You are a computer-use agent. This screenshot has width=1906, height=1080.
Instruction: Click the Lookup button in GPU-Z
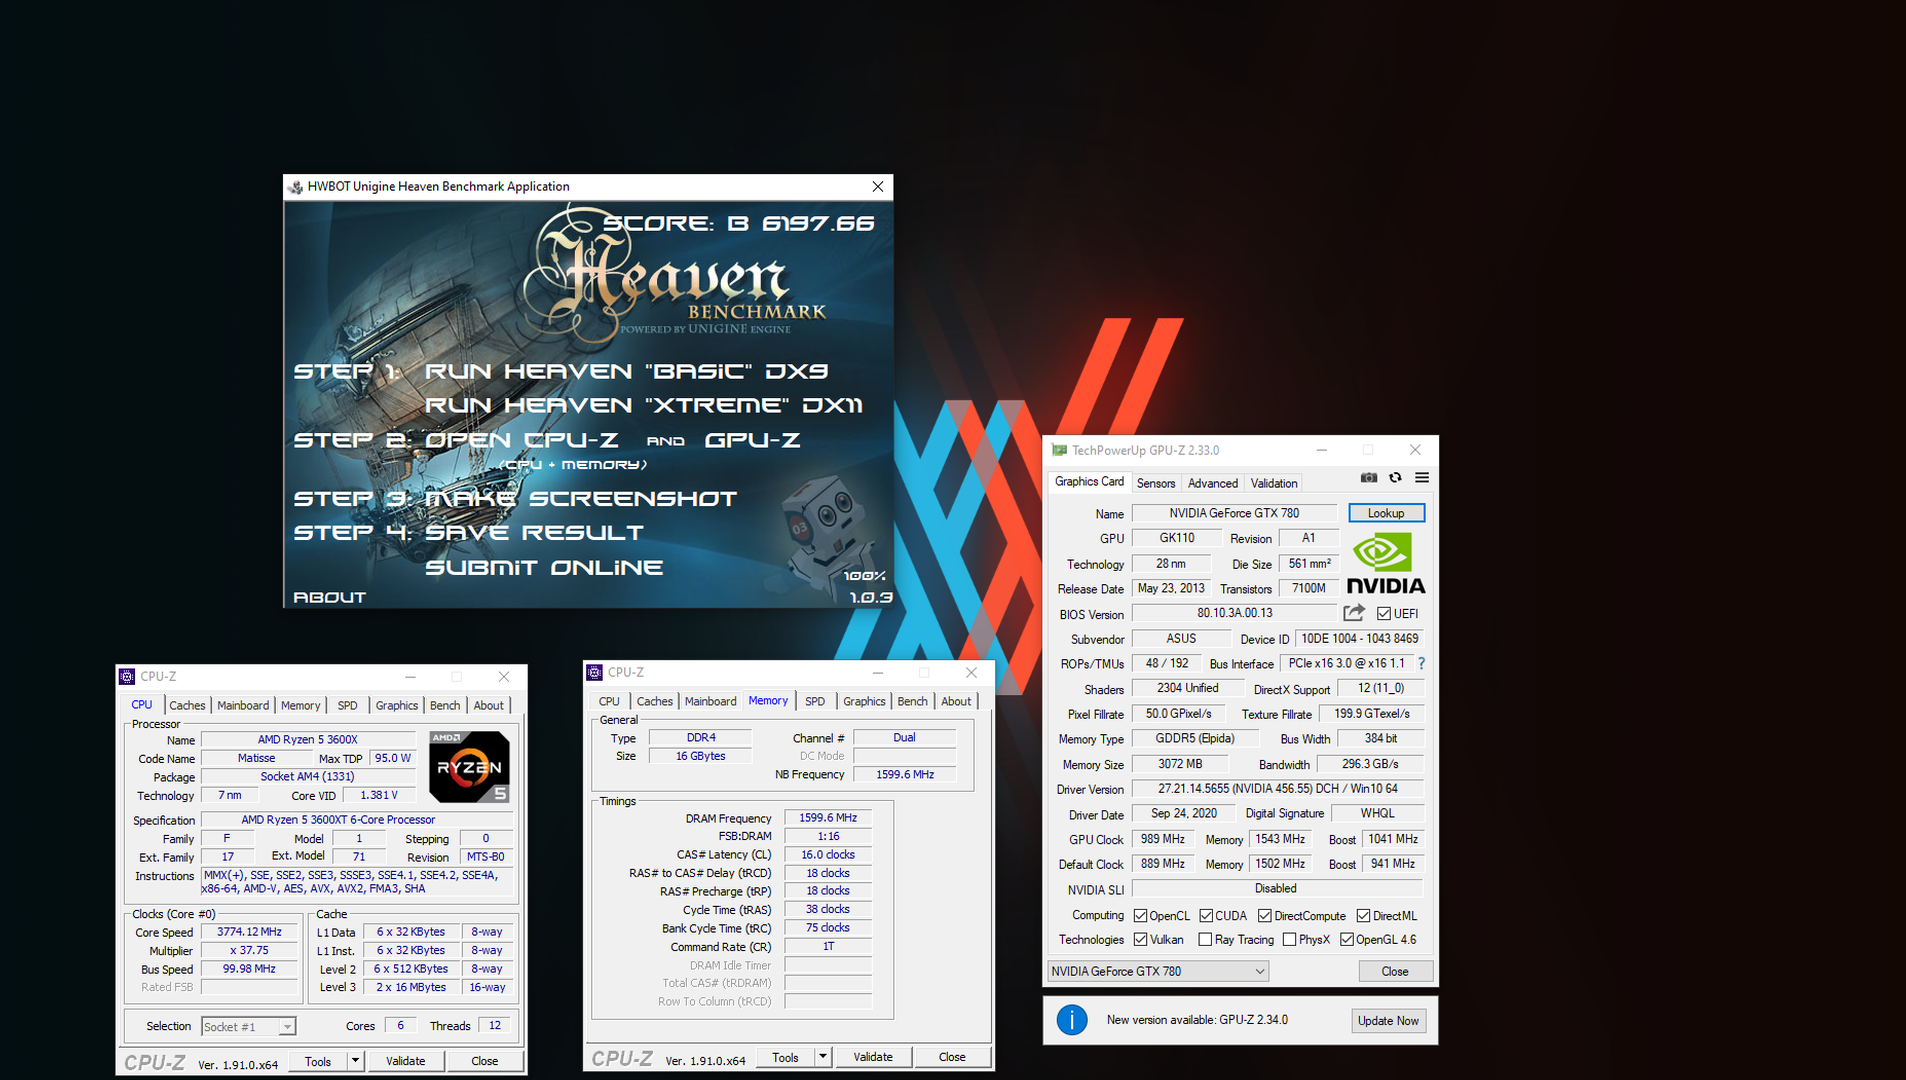(x=1386, y=513)
